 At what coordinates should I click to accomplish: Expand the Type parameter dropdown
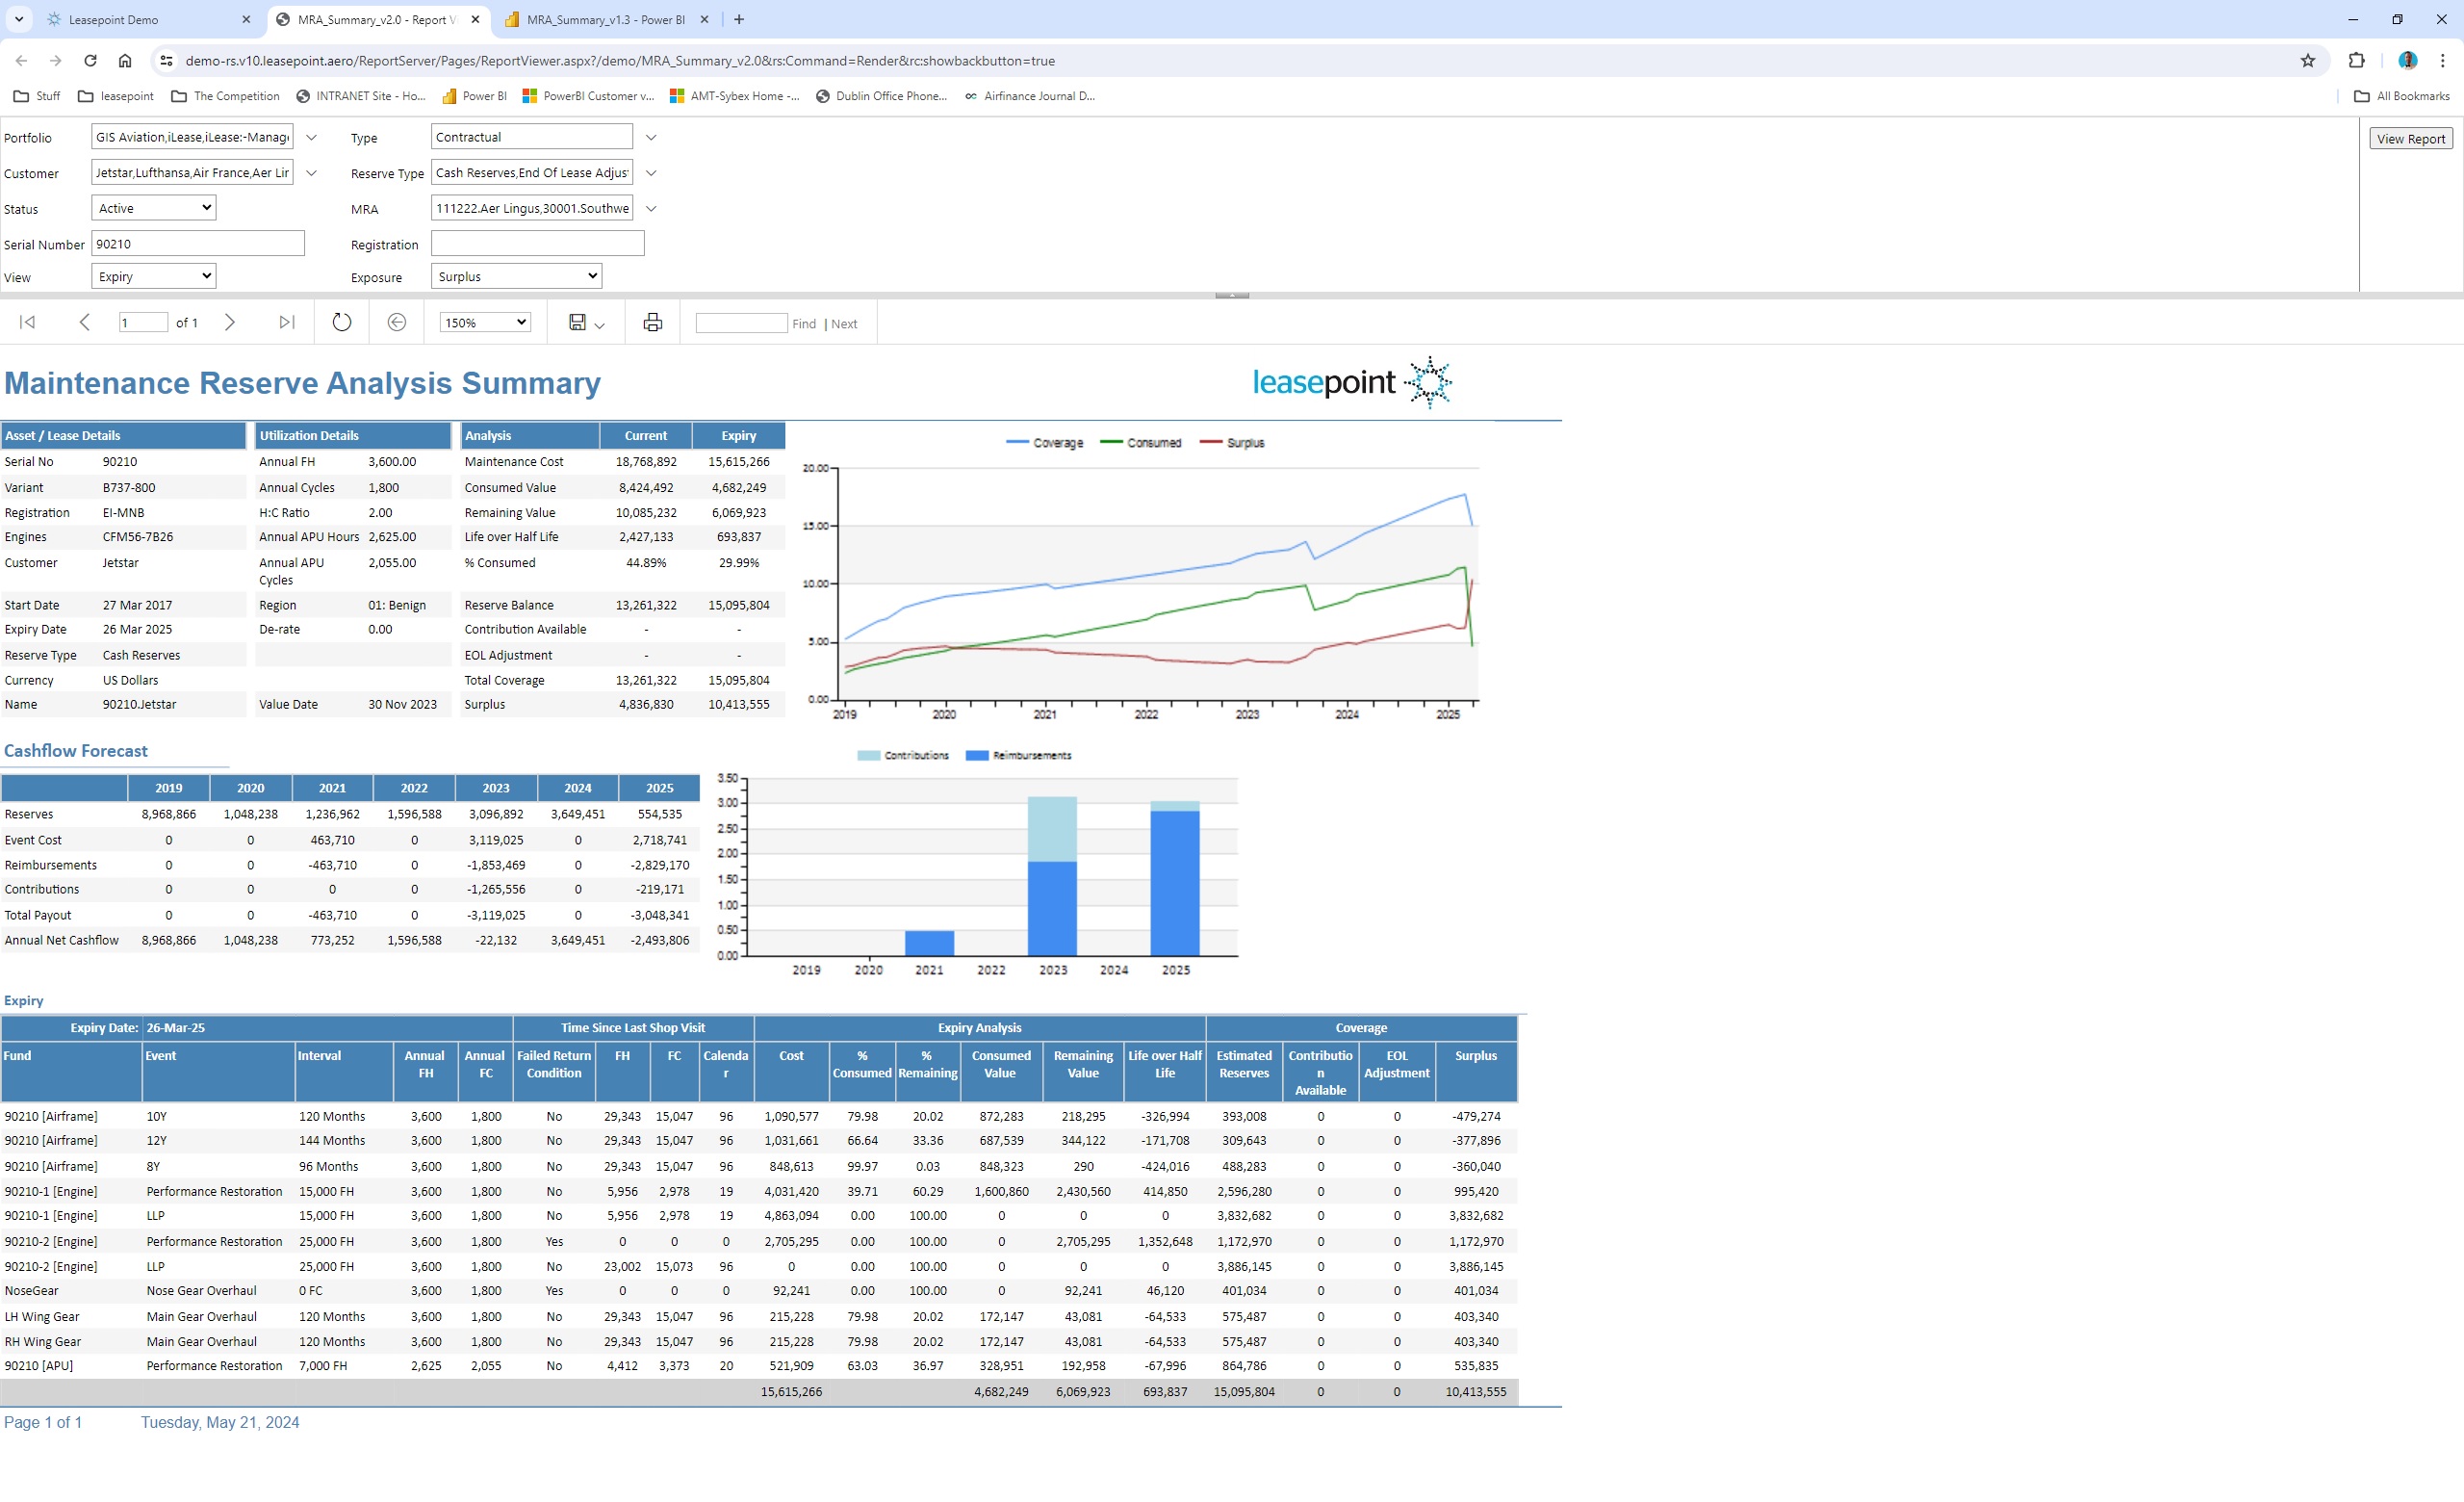pos(651,137)
